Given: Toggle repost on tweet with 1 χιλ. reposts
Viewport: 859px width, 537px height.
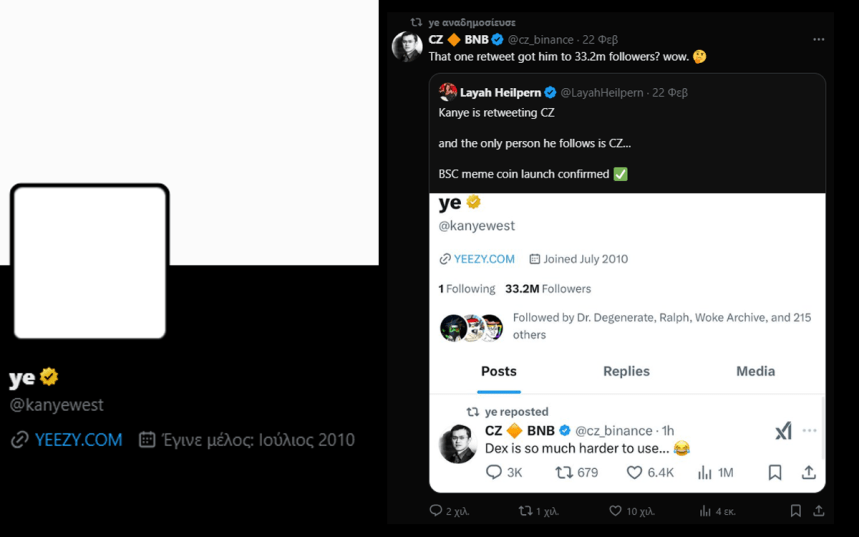Looking at the screenshot, I should pyautogui.click(x=526, y=511).
